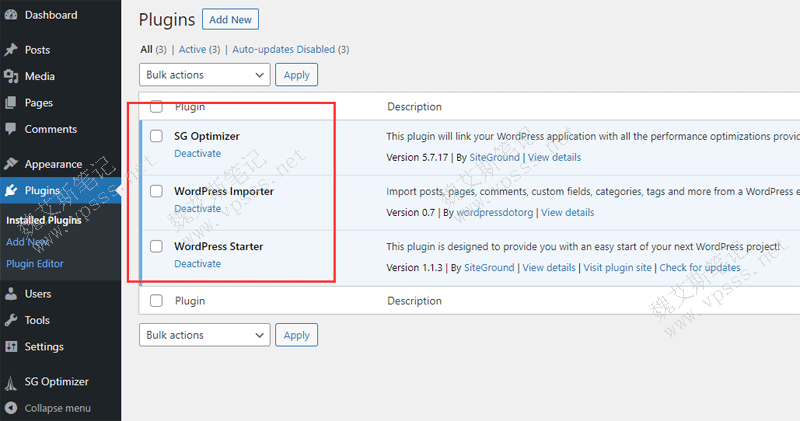Click the WordPress Starter plugin name
Viewport: 800px width, 421px height.
tap(218, 246)
